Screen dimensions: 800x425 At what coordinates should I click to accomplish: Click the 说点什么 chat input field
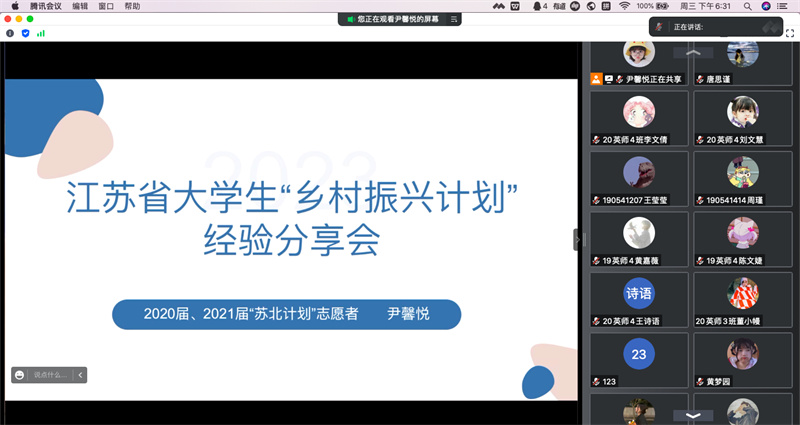click(50, 375)
